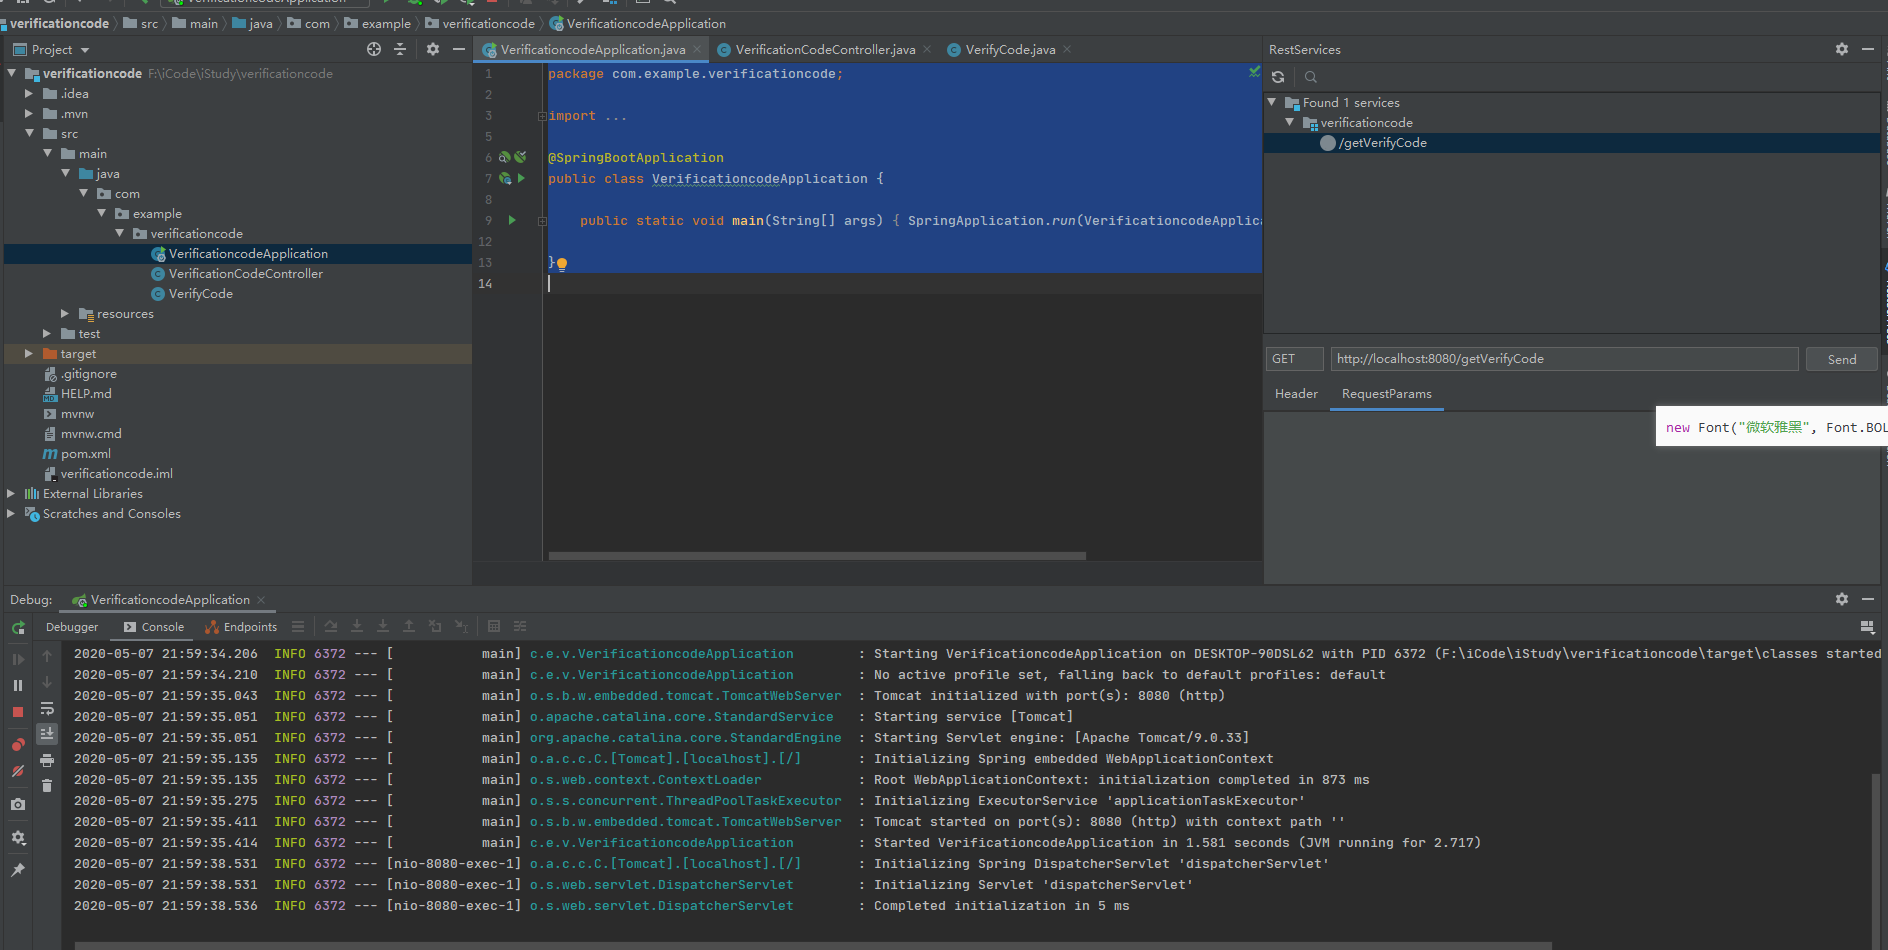Expand the .idea folder
This screenshot has height=950, width=1888.
click(x=29, y=94)
